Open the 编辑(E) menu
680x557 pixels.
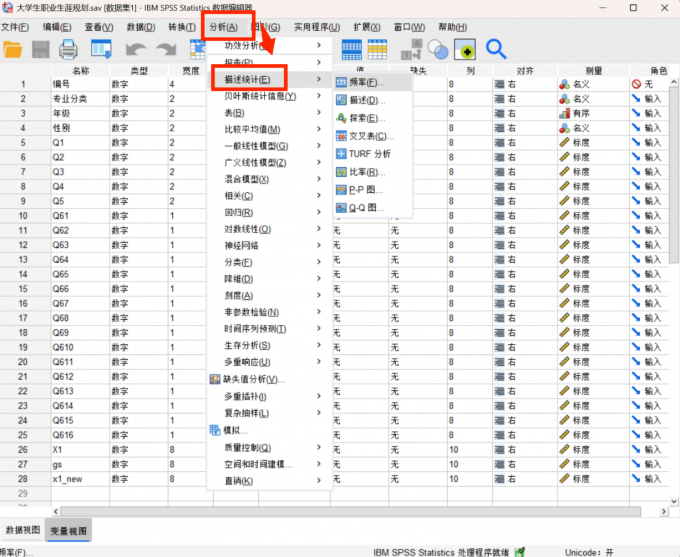click(57, 27)
